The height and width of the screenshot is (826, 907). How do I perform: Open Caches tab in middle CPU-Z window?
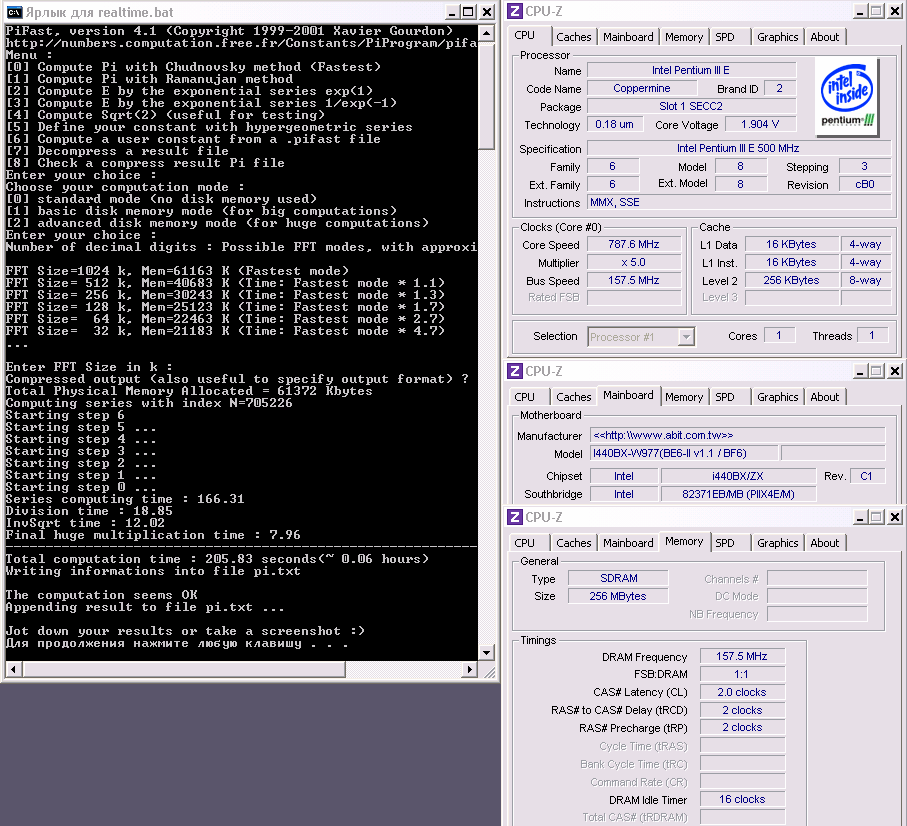[x=573, y=397]
